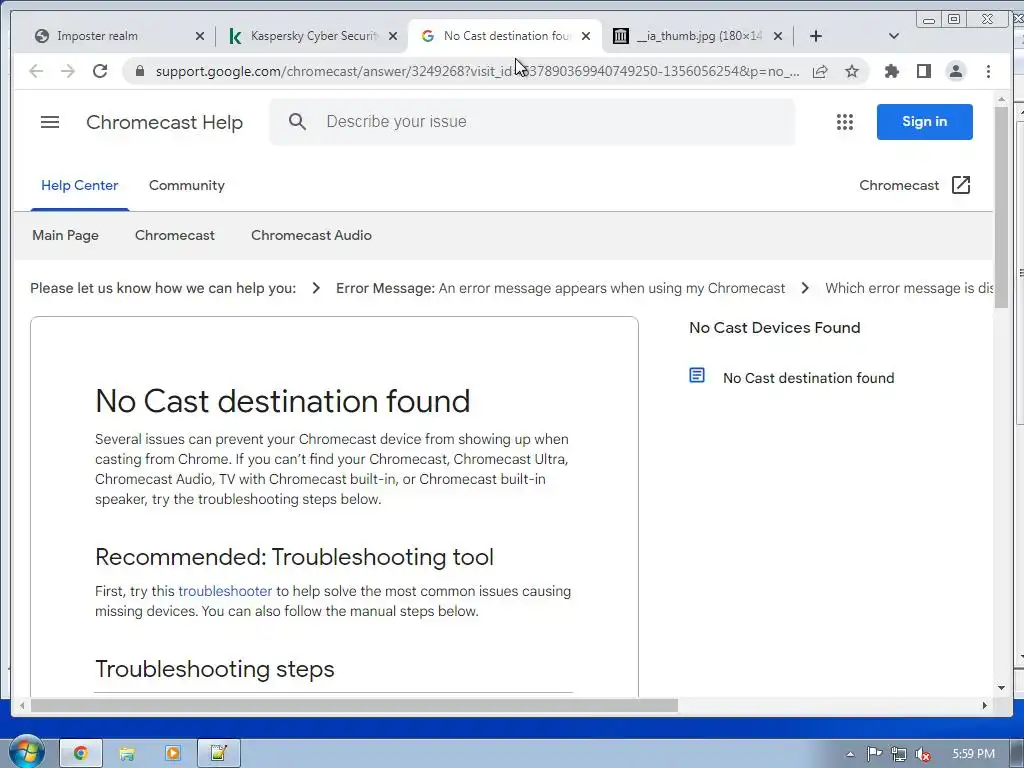
Task: Select the Community tab
Action: pos(187,185)
